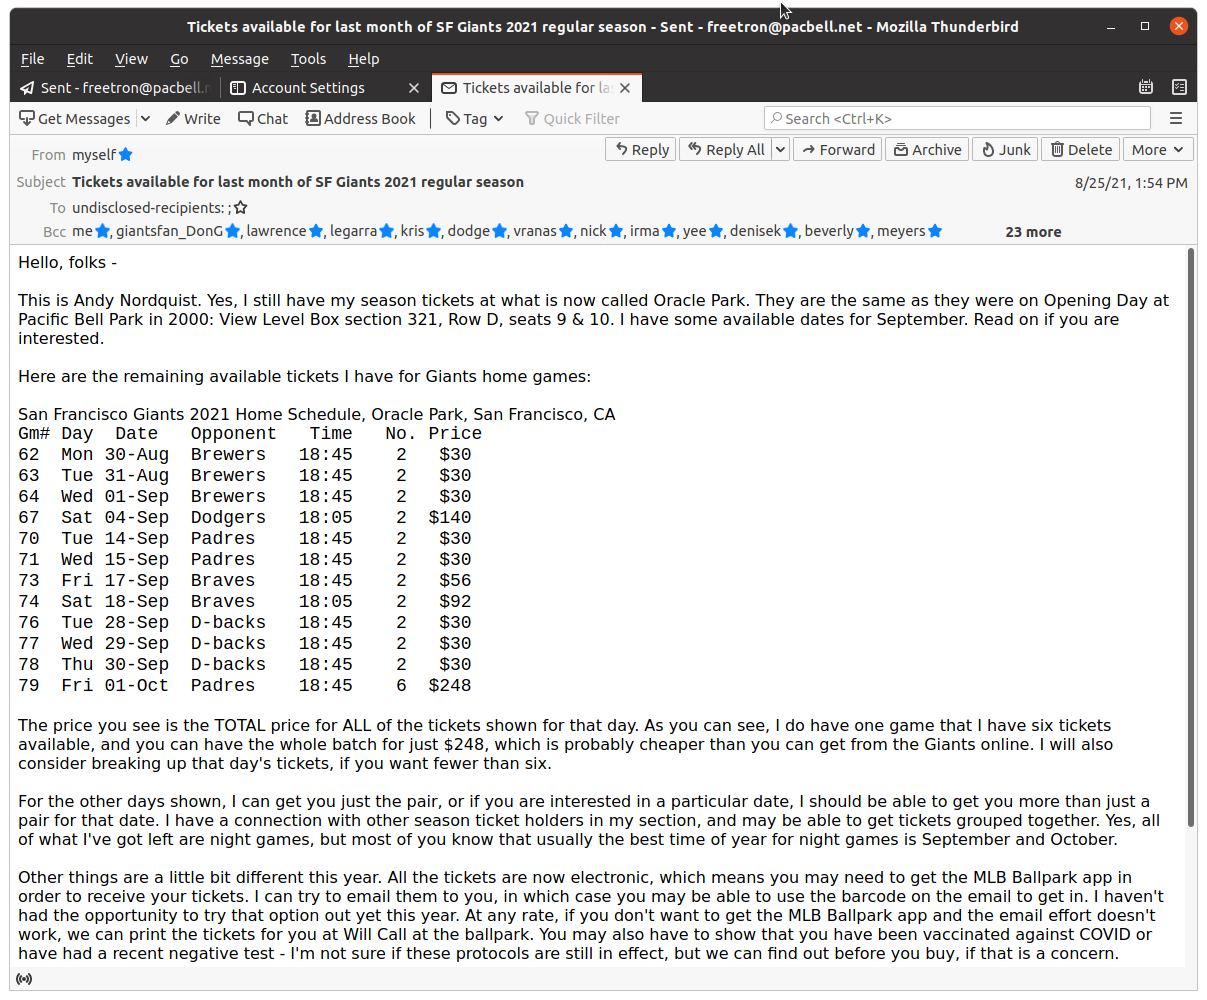Open the Address Book

click(x=360, y=119)
